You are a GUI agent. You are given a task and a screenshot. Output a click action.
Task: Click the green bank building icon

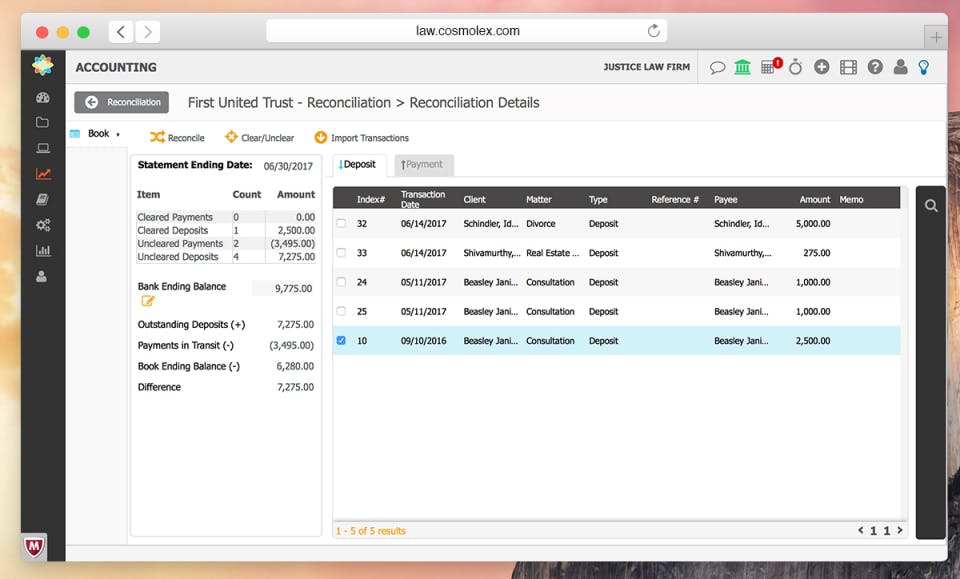click(743, 67)
